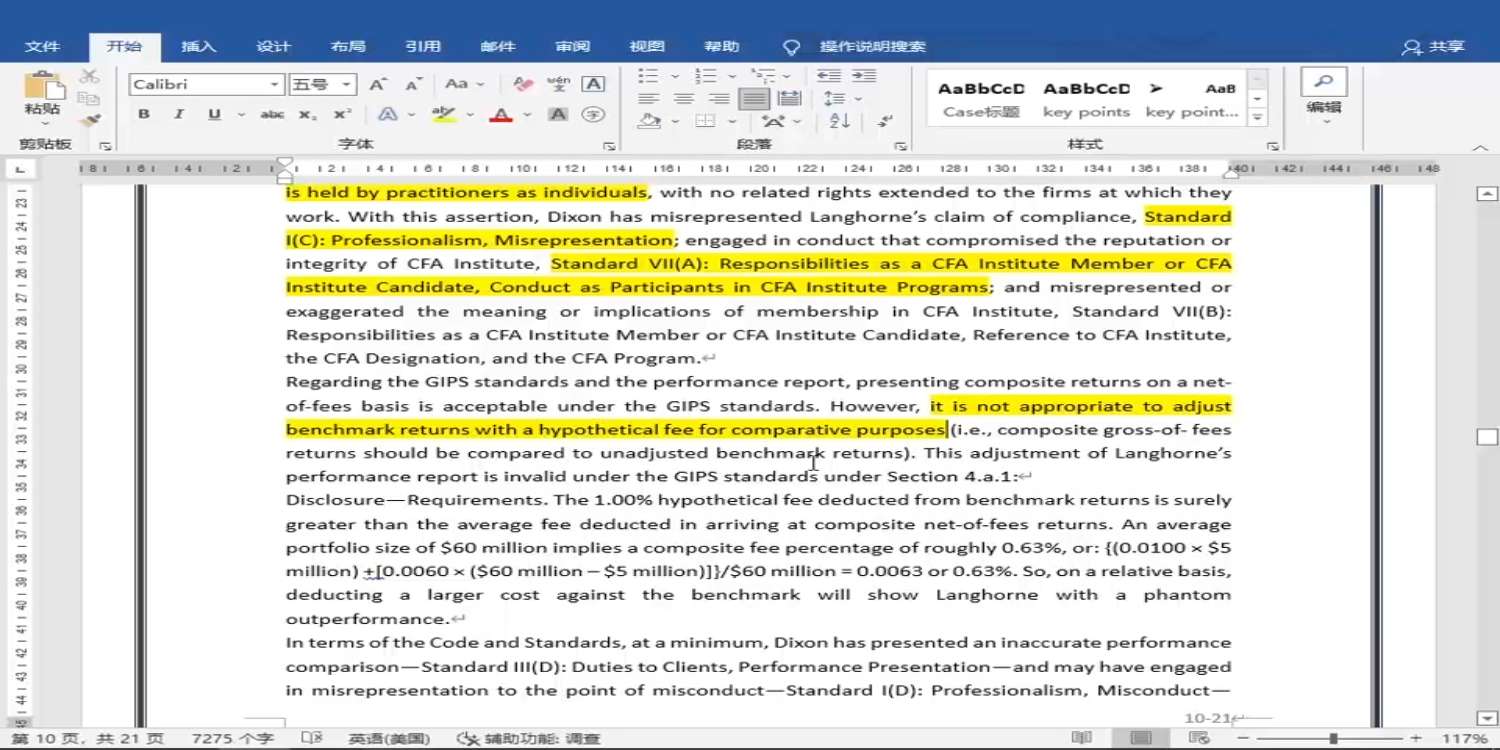Expand the styles gallery (more arrow)
The image size is (1500, 750).
pos(1258,118)
